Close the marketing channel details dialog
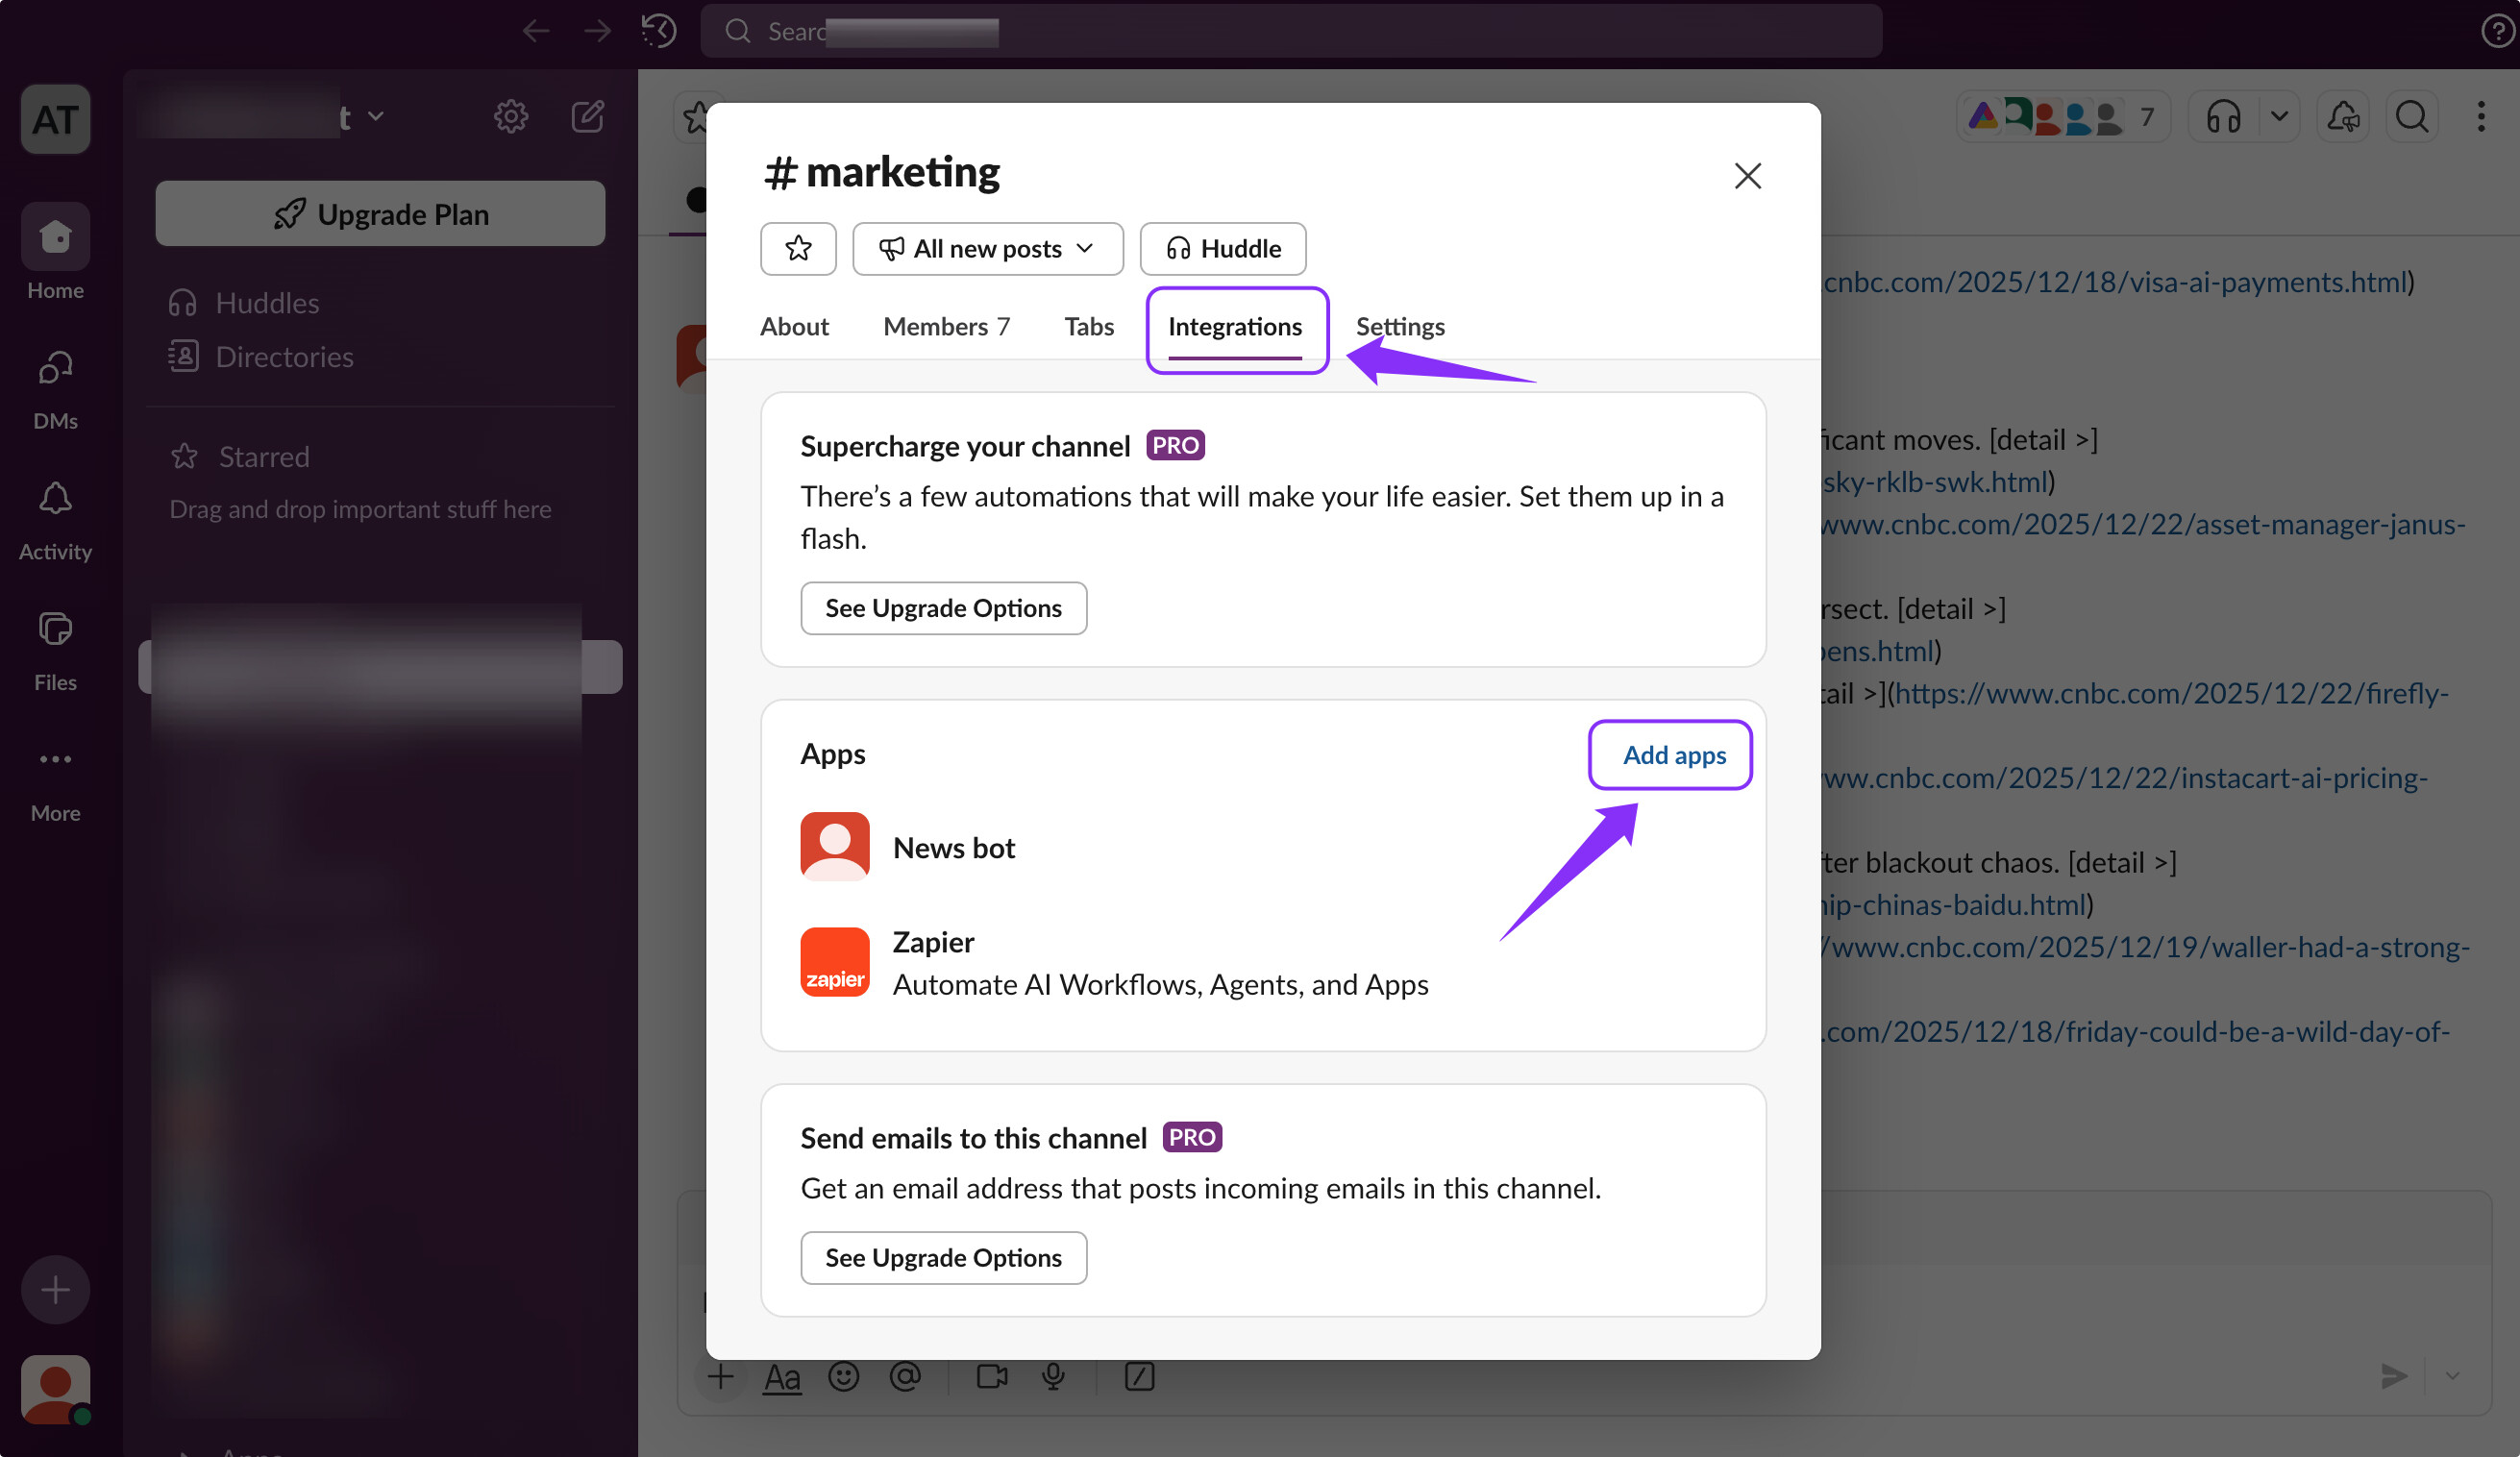This screenshot has width=2520, height=1457. point(1747,176)
